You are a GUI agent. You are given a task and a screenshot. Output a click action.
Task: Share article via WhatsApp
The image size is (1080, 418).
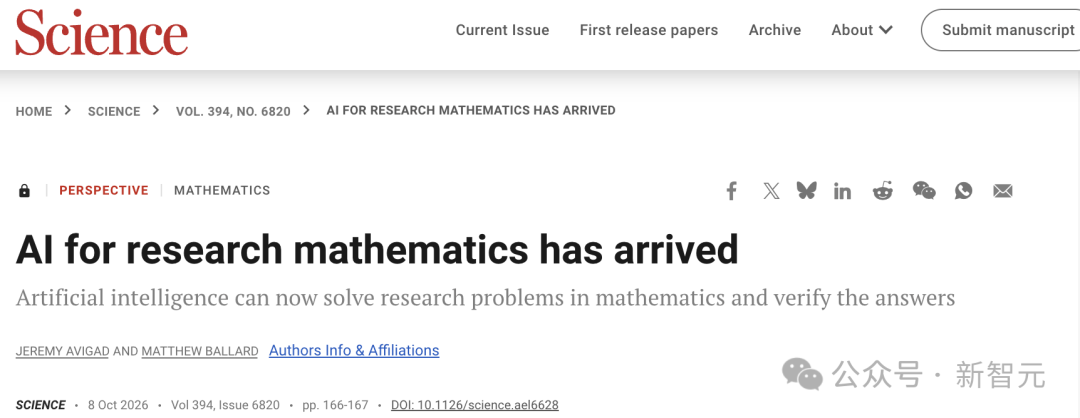pyautogui.click(x=964, y=191)
